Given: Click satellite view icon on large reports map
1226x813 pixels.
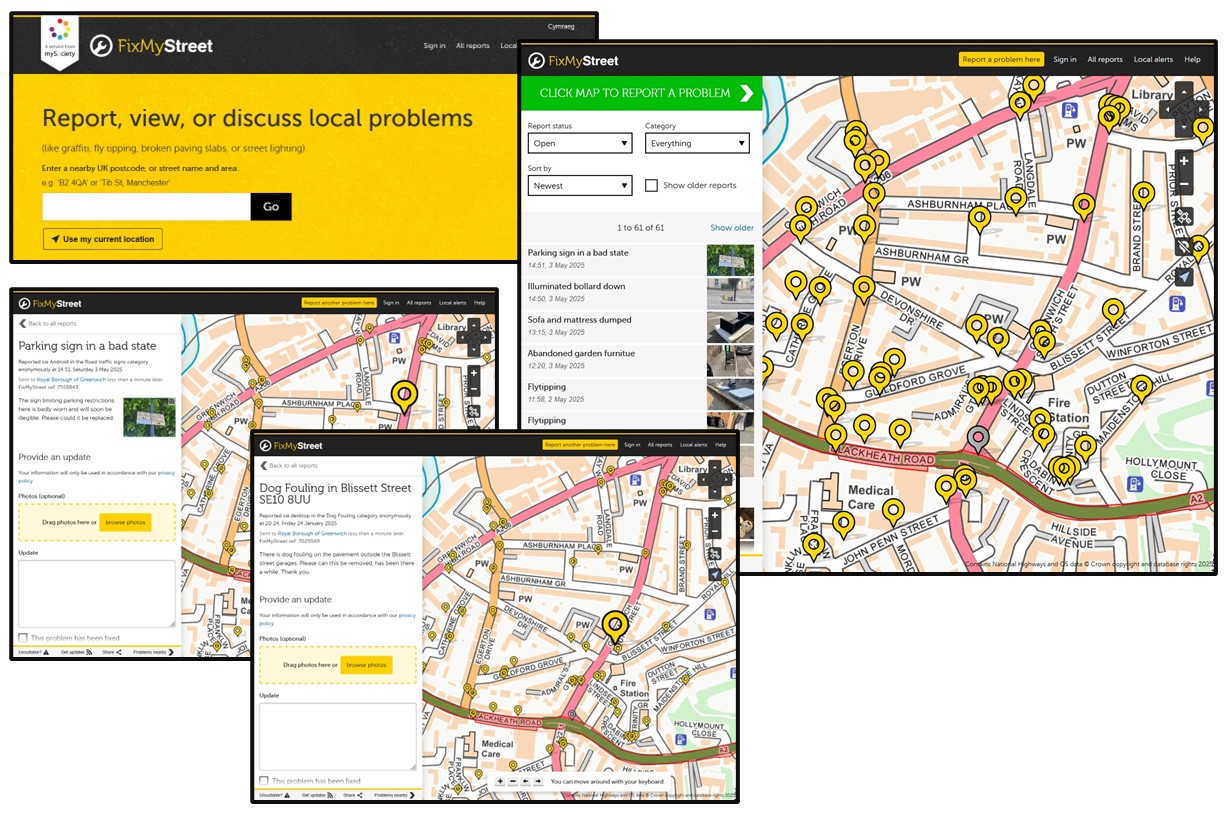Looking at the screenshot, I should coord(1184,216).
